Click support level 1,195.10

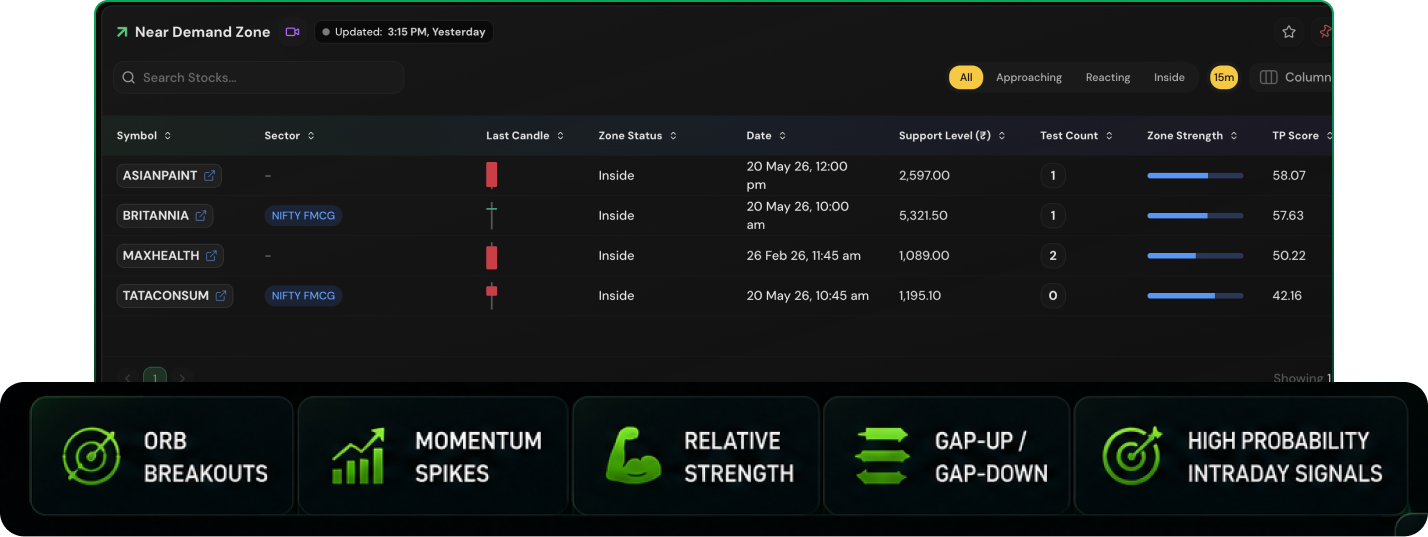coord(920,296)
